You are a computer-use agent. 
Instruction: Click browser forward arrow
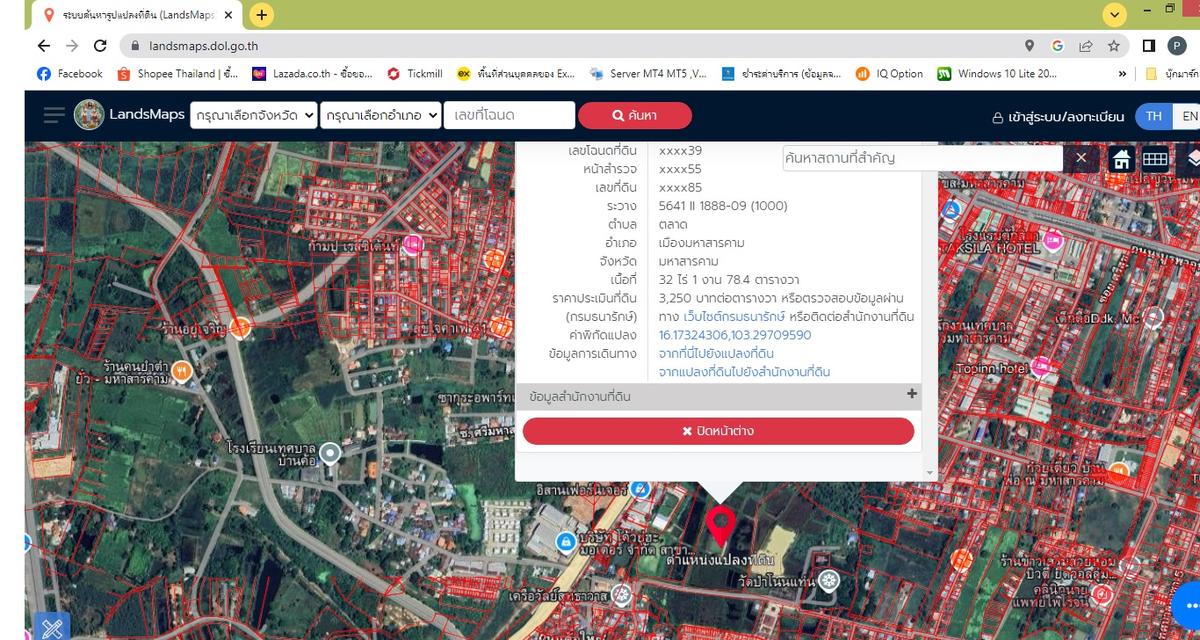pos(72,46)
